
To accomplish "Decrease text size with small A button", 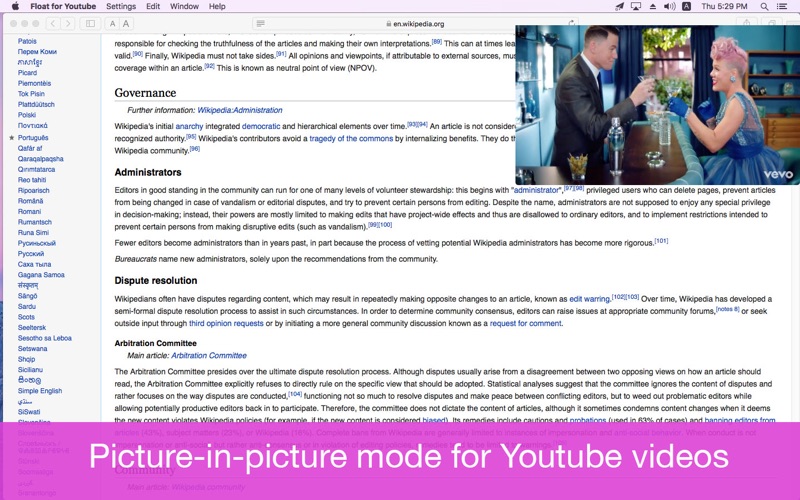I will (113, 23).
